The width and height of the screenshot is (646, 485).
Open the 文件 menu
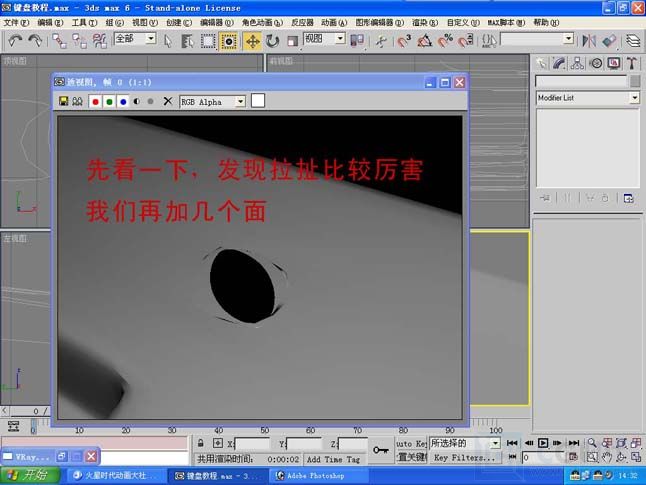[16, 23]
